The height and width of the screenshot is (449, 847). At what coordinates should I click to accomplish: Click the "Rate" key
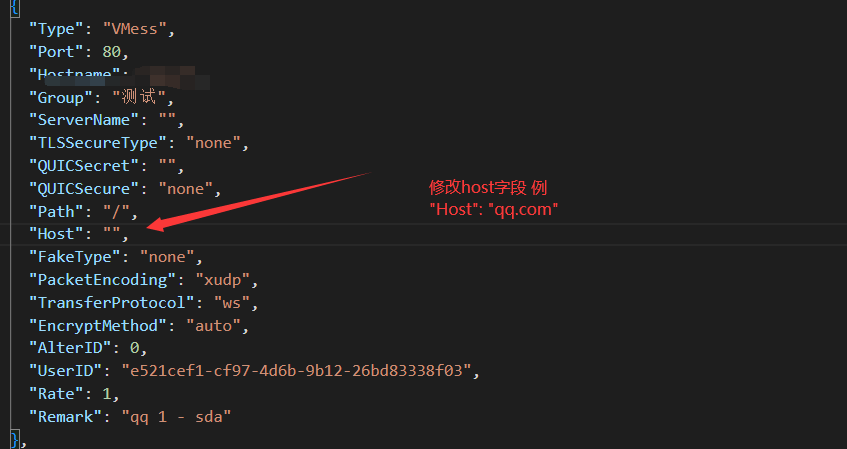click(52, 393)
